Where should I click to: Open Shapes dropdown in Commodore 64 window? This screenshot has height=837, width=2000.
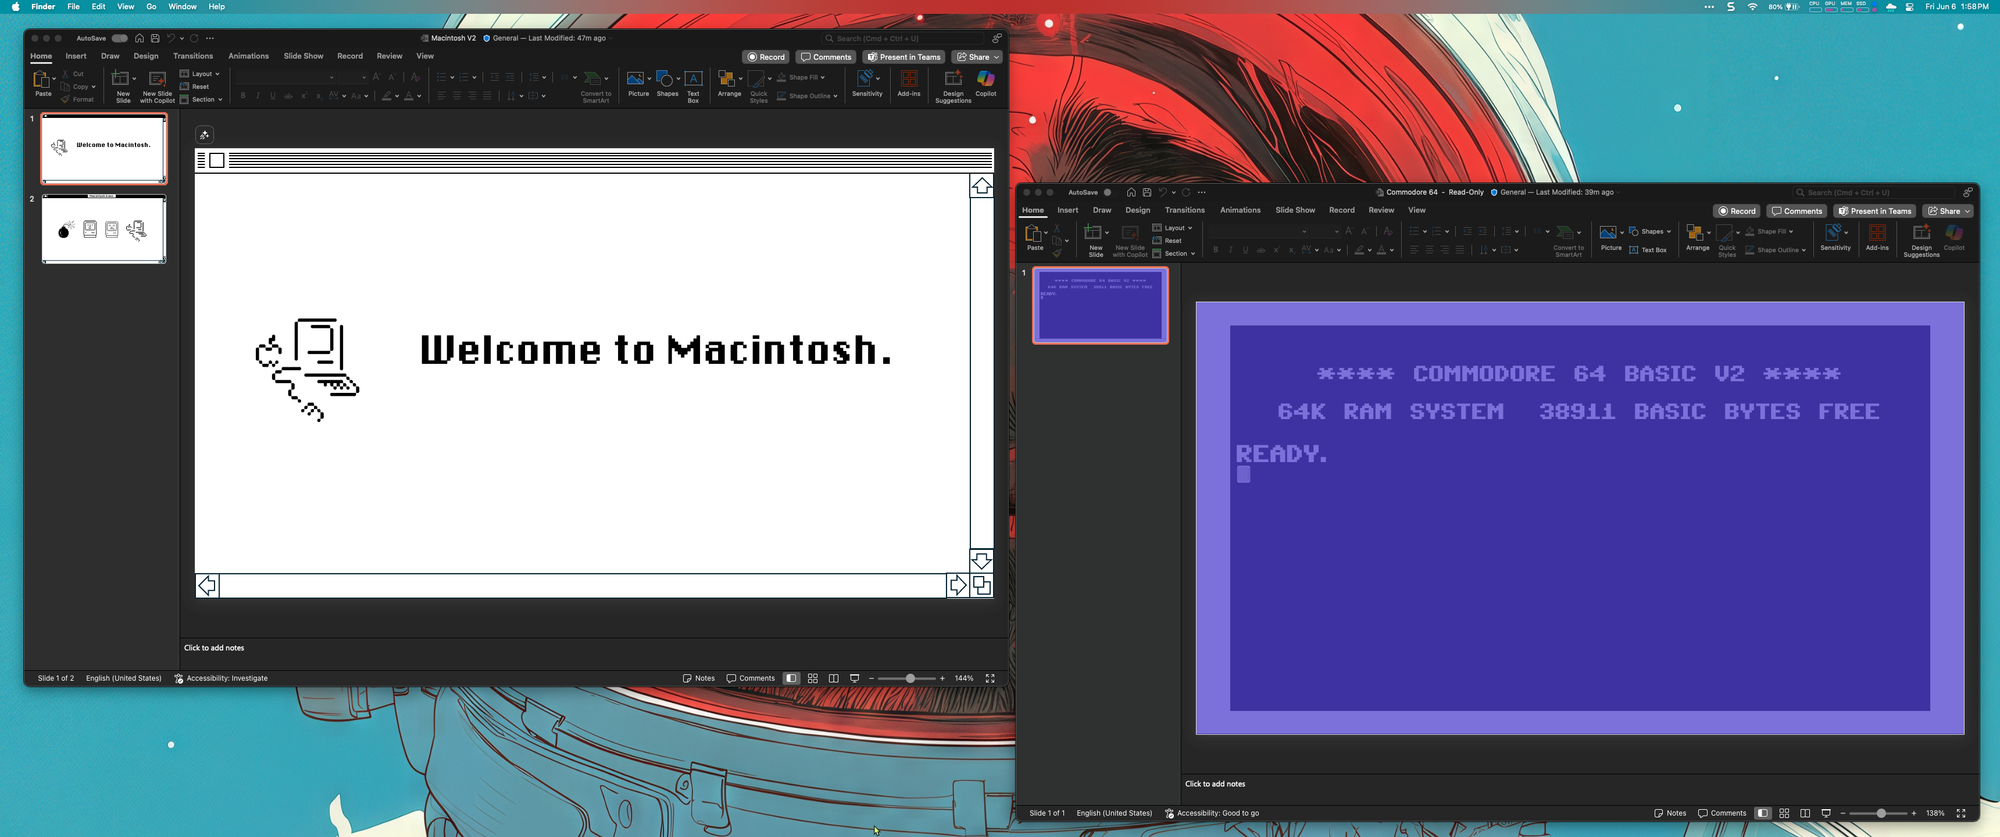pyautogui.click(x=1650, y=231)
